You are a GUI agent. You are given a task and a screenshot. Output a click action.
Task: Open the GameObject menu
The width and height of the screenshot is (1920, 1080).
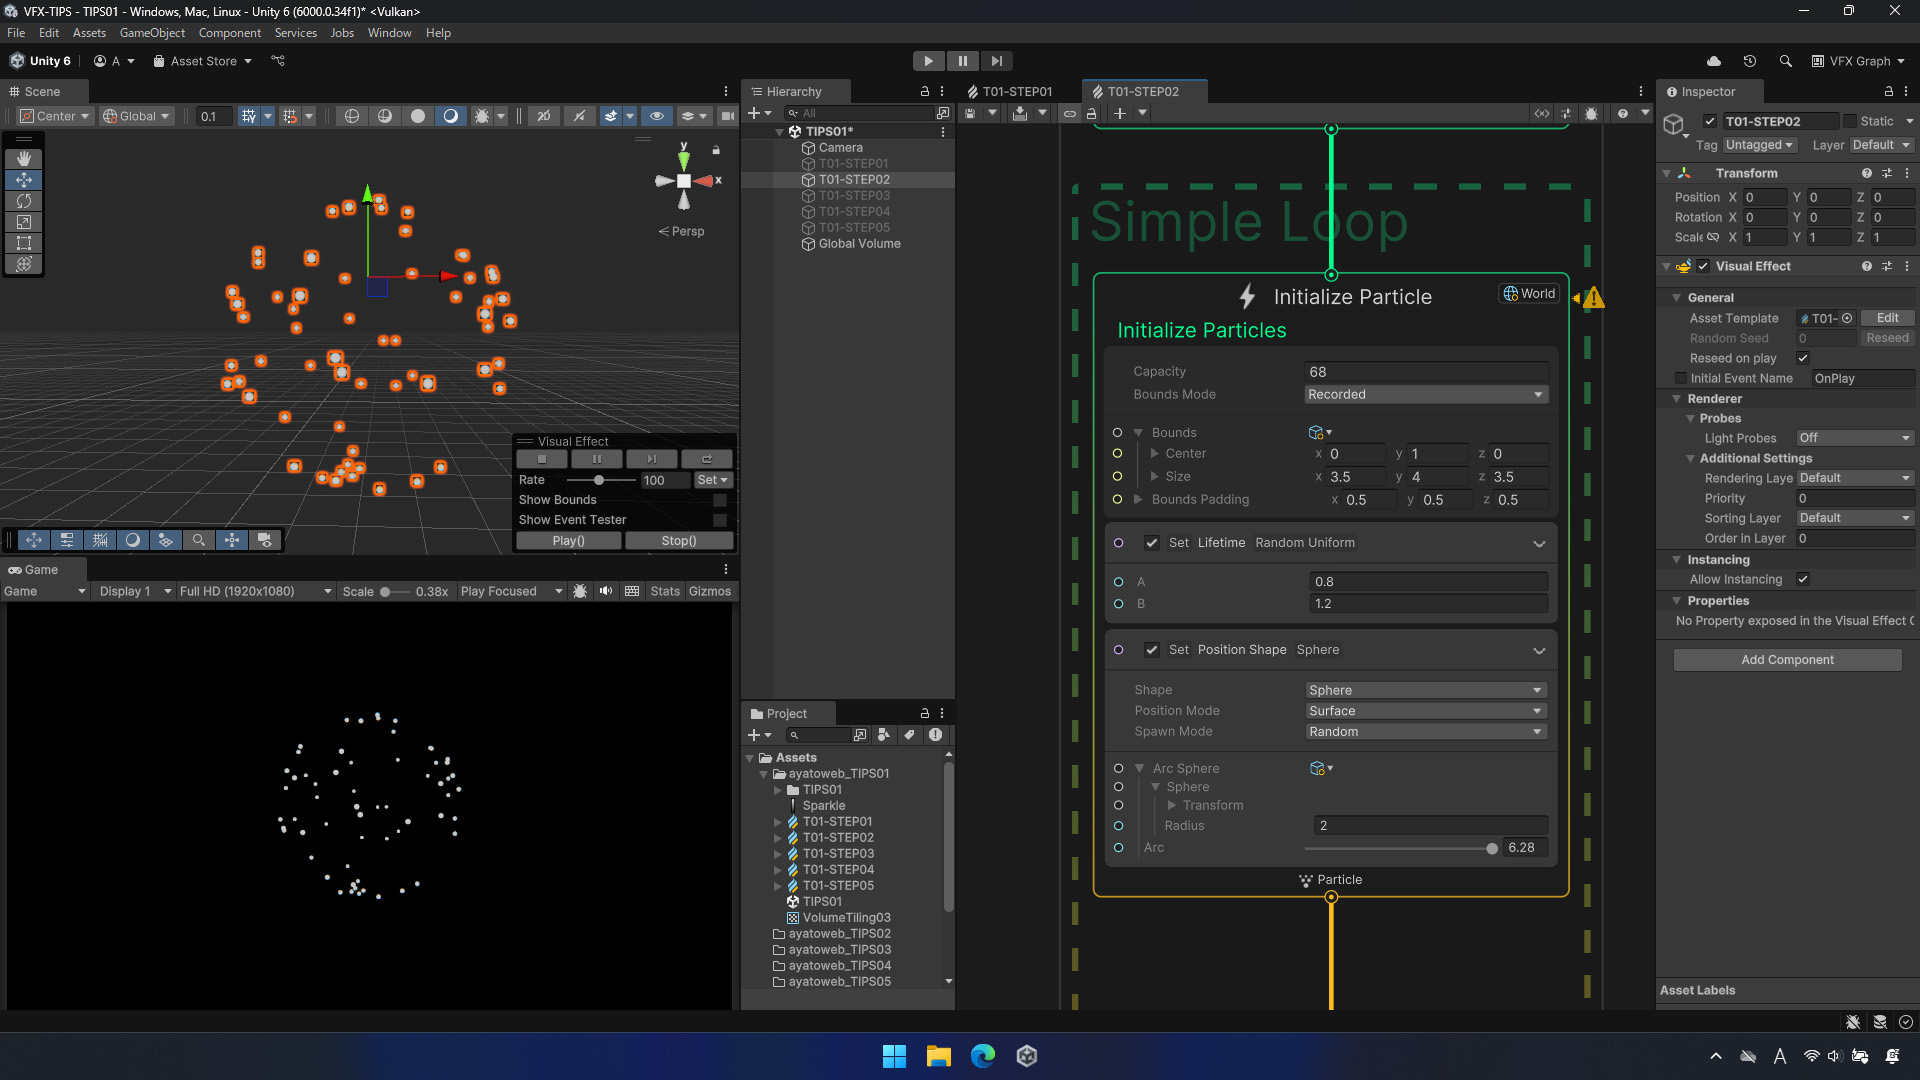pyautogui.click(x=152, y=33)
